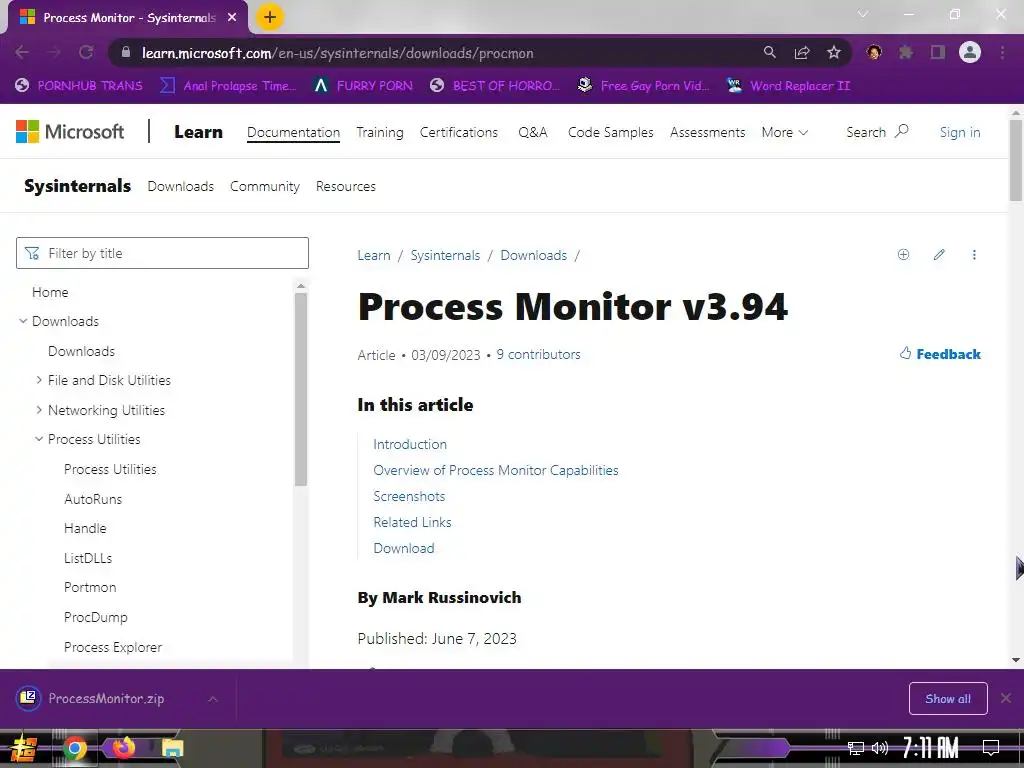Open Assessments

707,132
